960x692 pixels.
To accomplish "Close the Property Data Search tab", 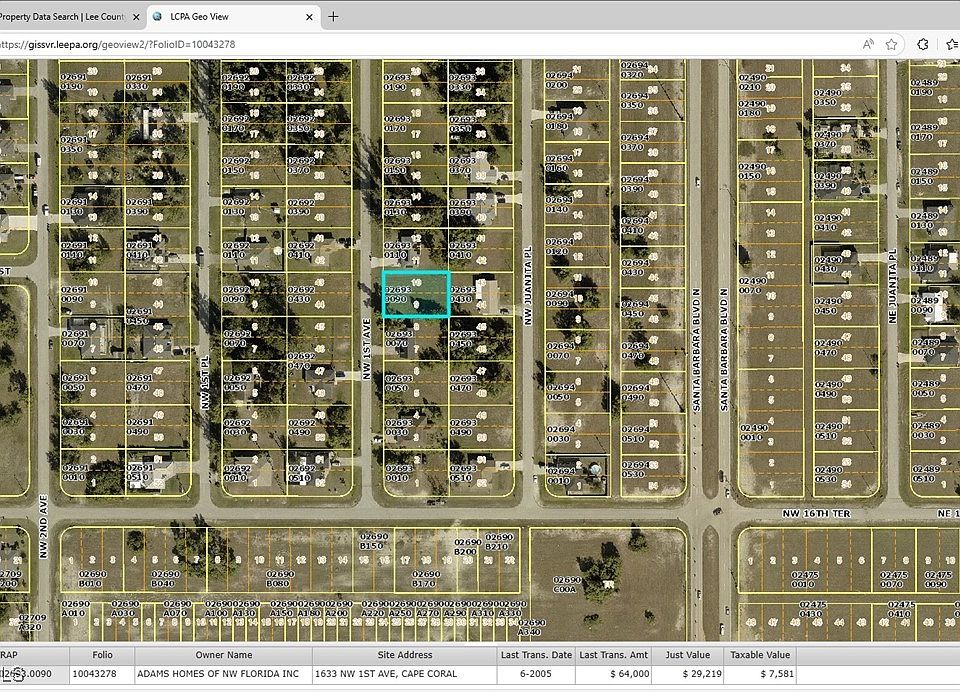I will pyautogui.click(x=136, y=17).
